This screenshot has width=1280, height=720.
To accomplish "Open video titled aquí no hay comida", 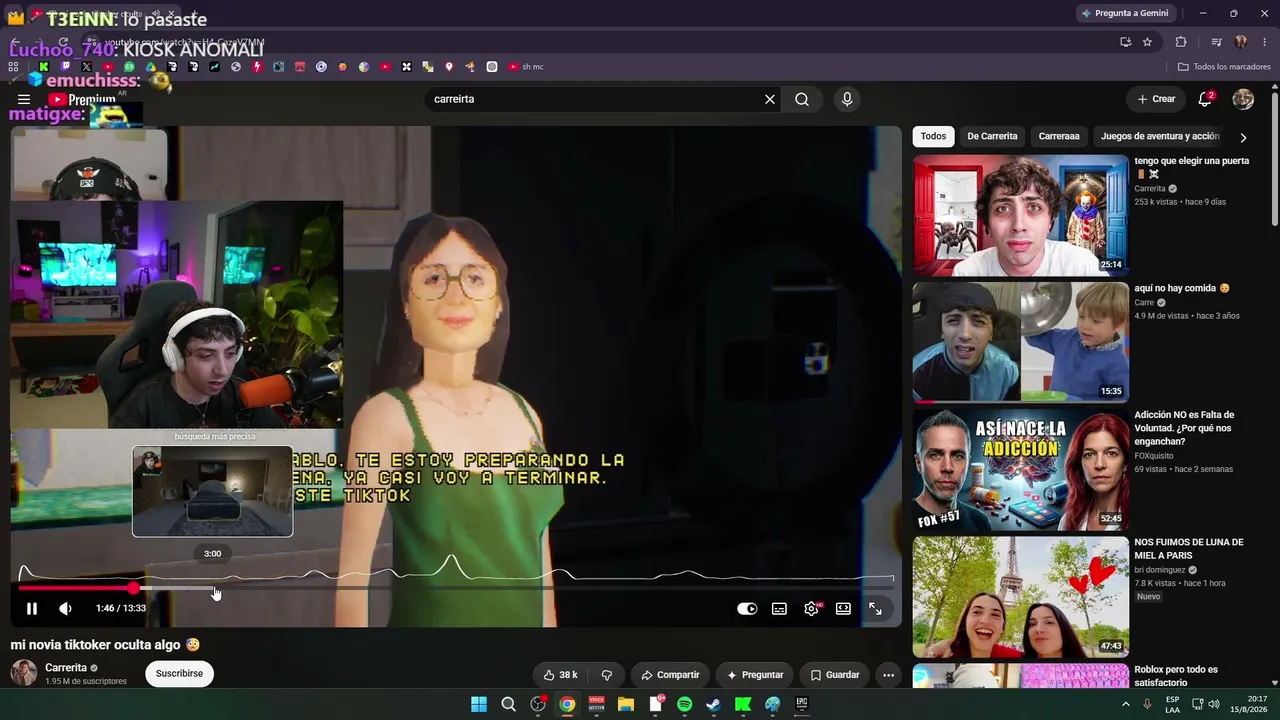I will click(1181, 288).
